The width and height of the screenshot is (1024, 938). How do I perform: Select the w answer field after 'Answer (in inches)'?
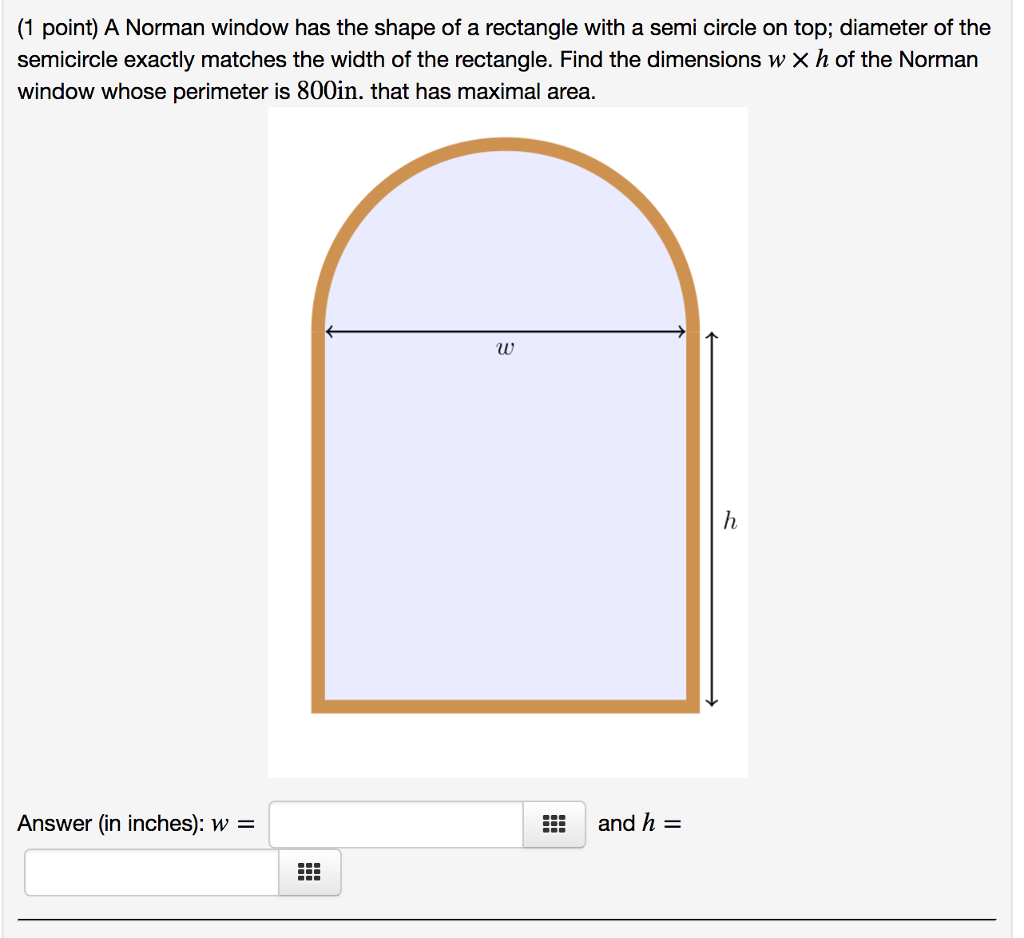(x=395, y=823)
